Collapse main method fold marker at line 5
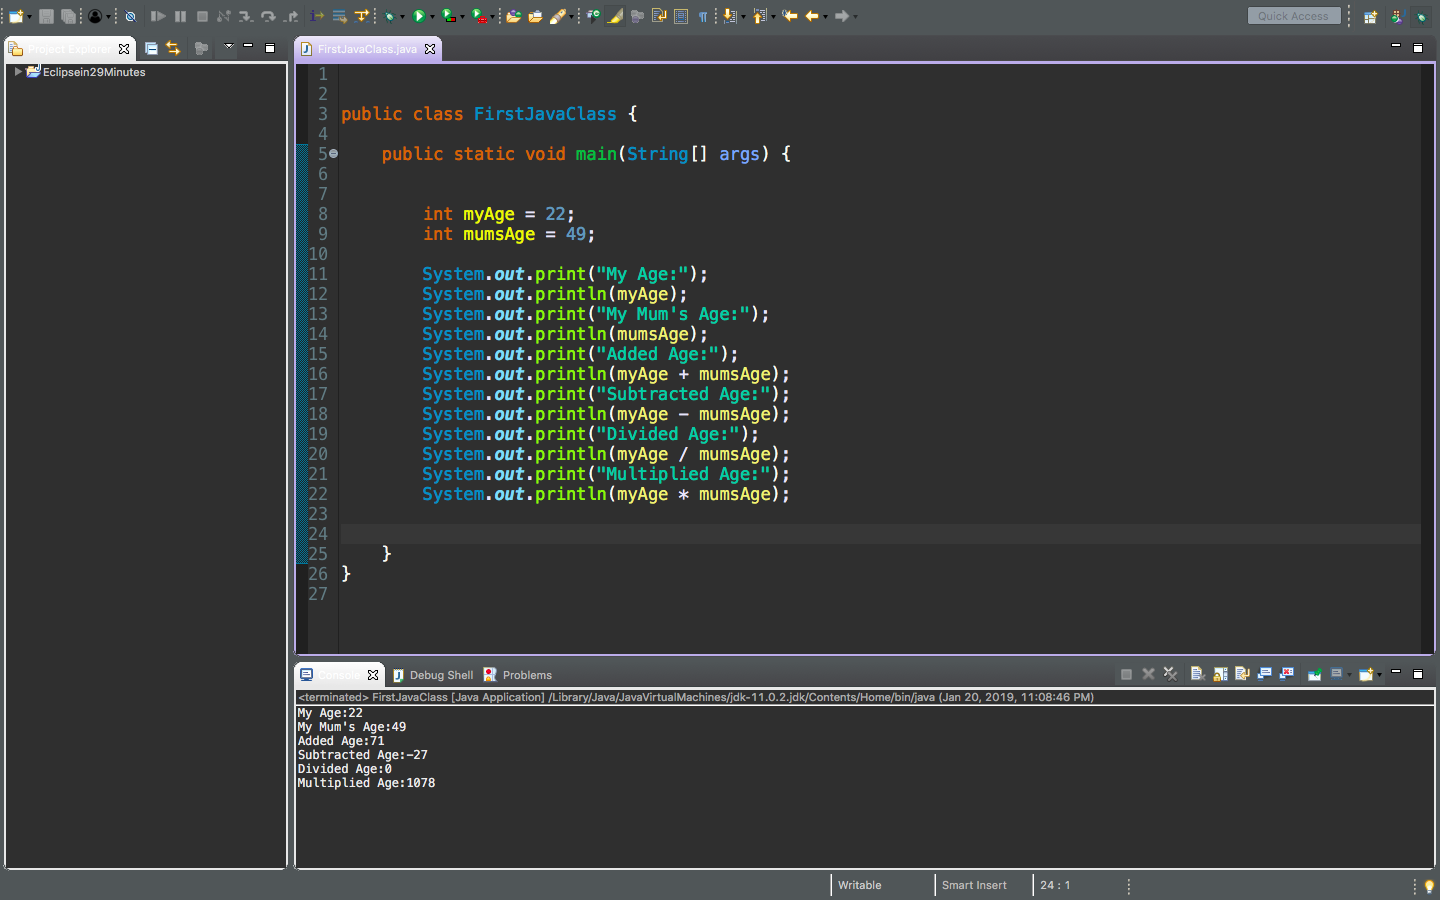This screenshot has height=900, width=1440. click(x=333, y=154)
